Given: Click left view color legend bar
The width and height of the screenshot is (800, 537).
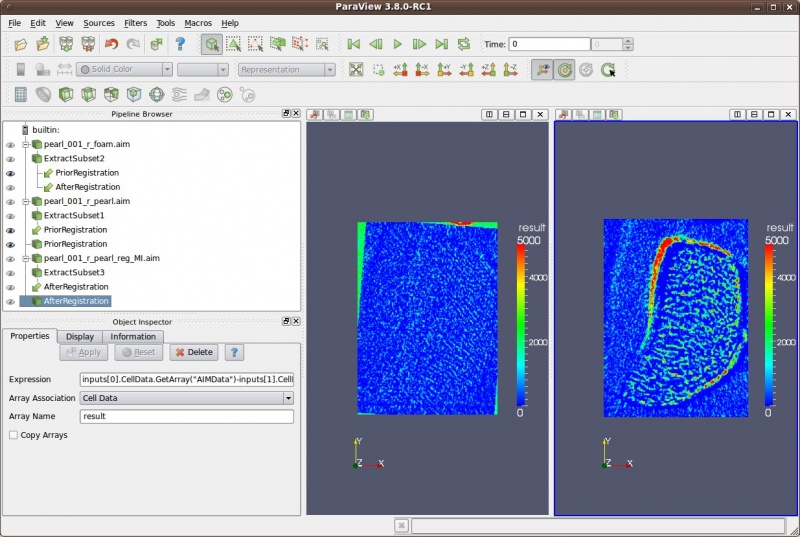Looking at the screenshot, I should 521,324.
